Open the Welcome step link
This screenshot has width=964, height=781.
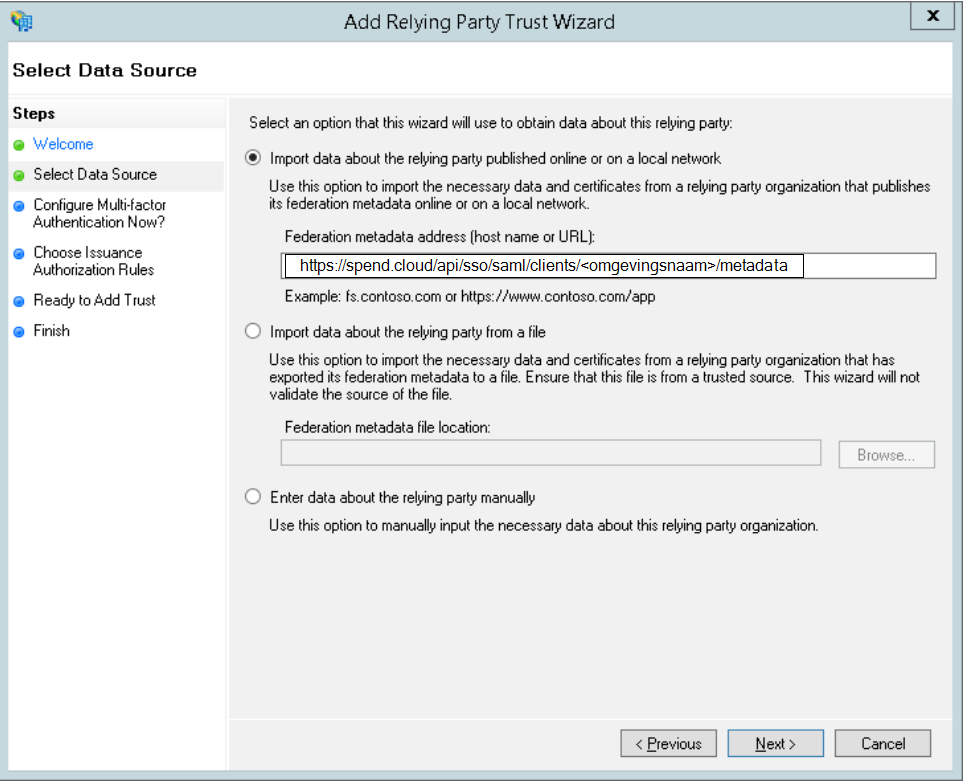coord(63,144)
